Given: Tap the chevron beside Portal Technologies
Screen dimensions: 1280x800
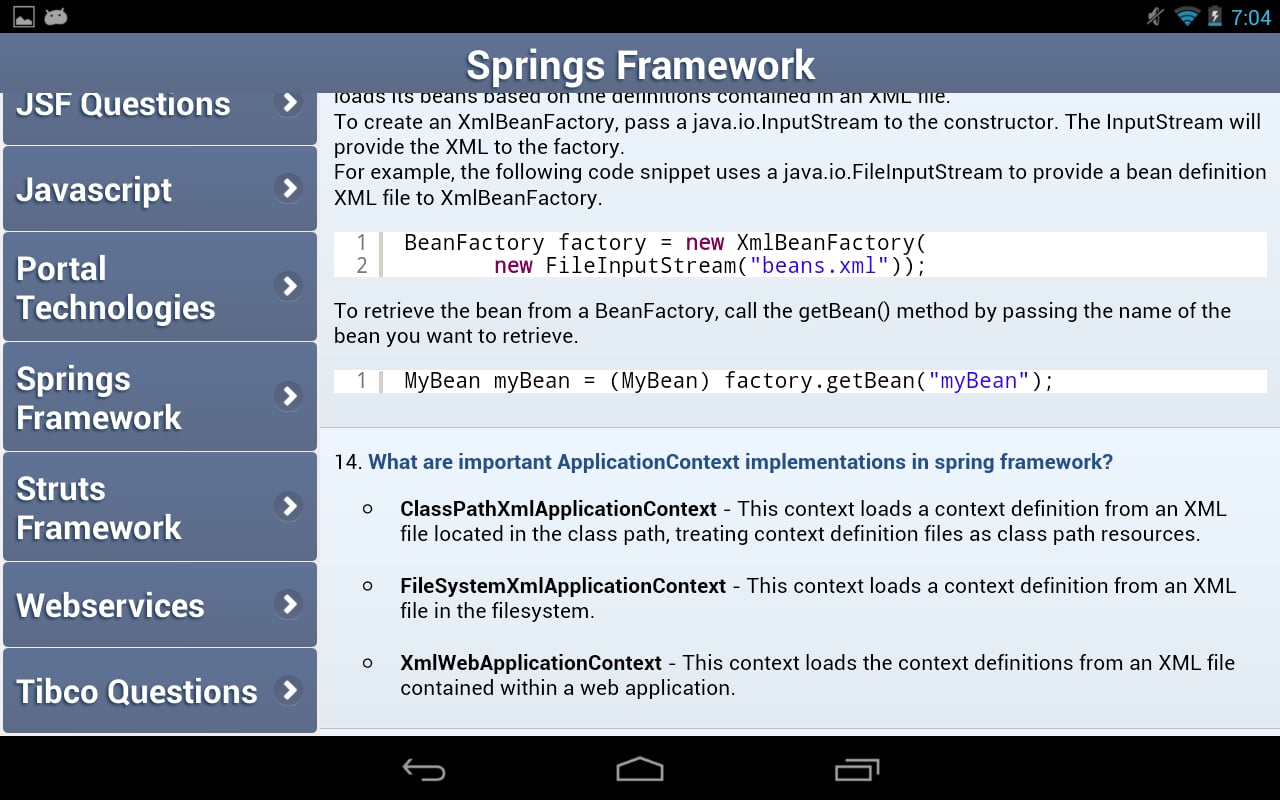Looking at the screenshot, I should [x=289, y=286].
